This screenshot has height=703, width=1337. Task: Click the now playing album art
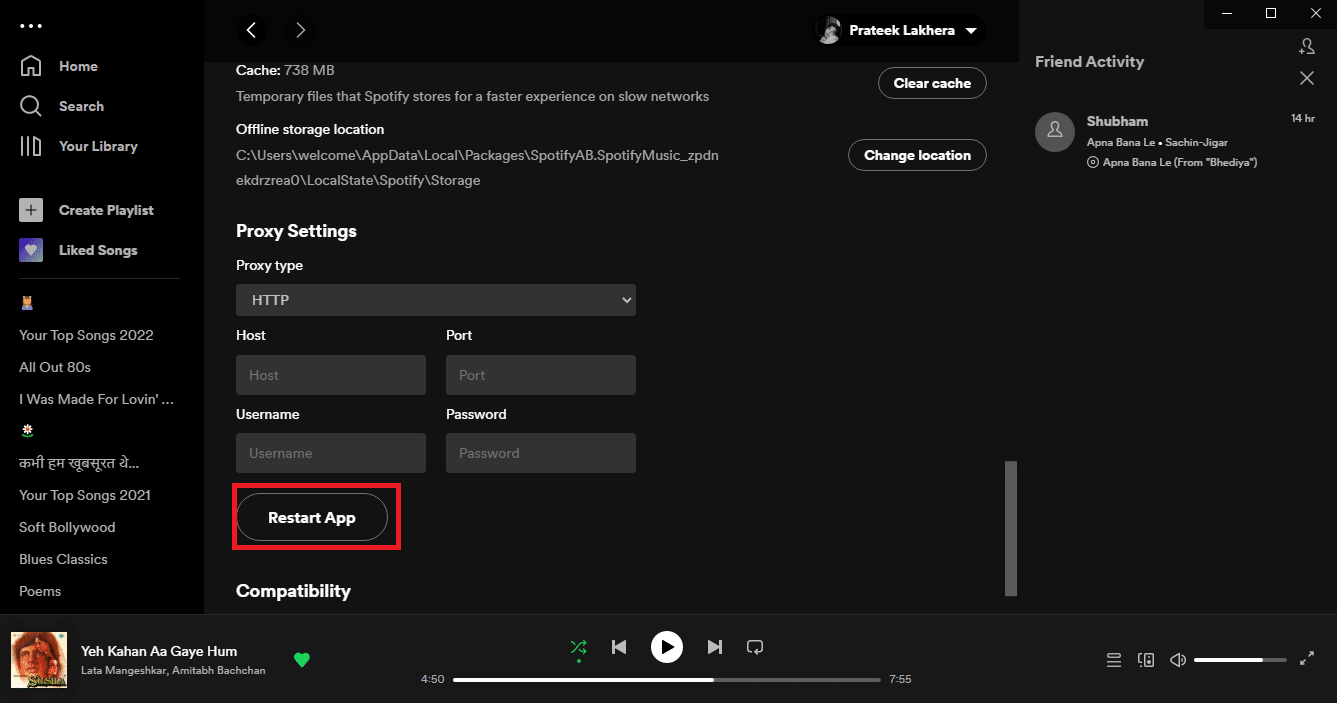(x=39, y=660)
